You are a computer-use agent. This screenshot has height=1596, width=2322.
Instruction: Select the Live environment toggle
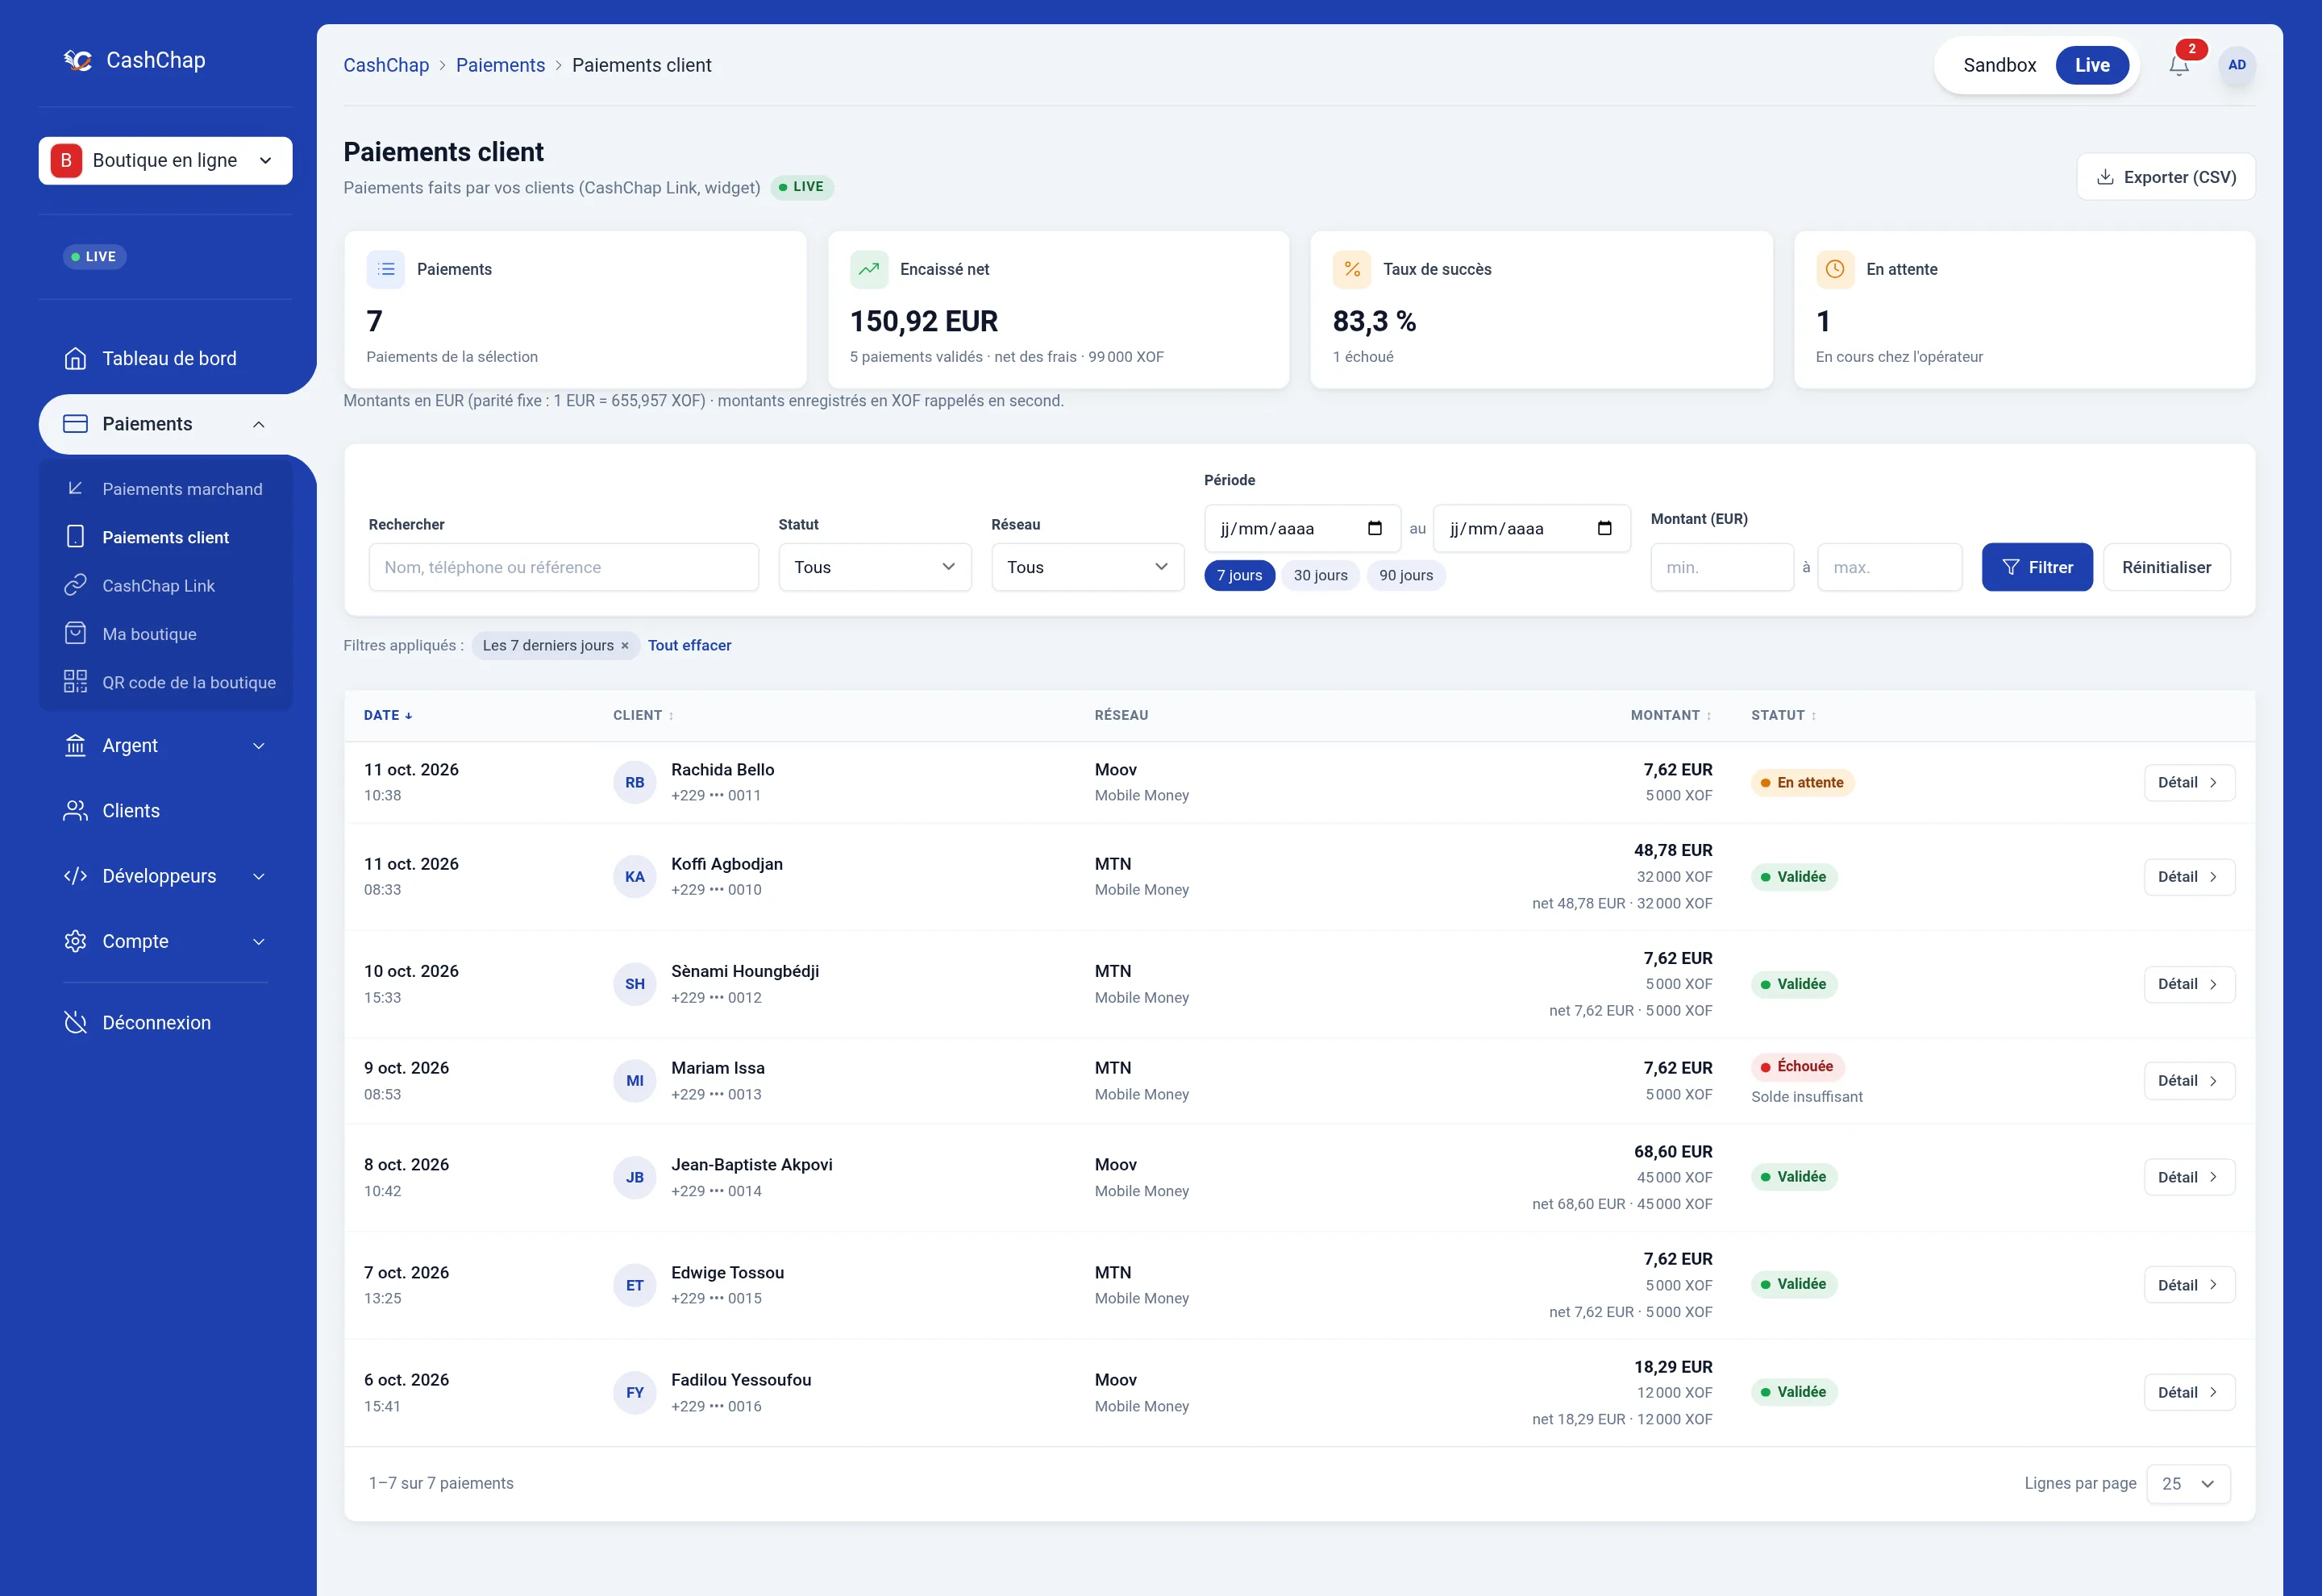click(2092, 65)
